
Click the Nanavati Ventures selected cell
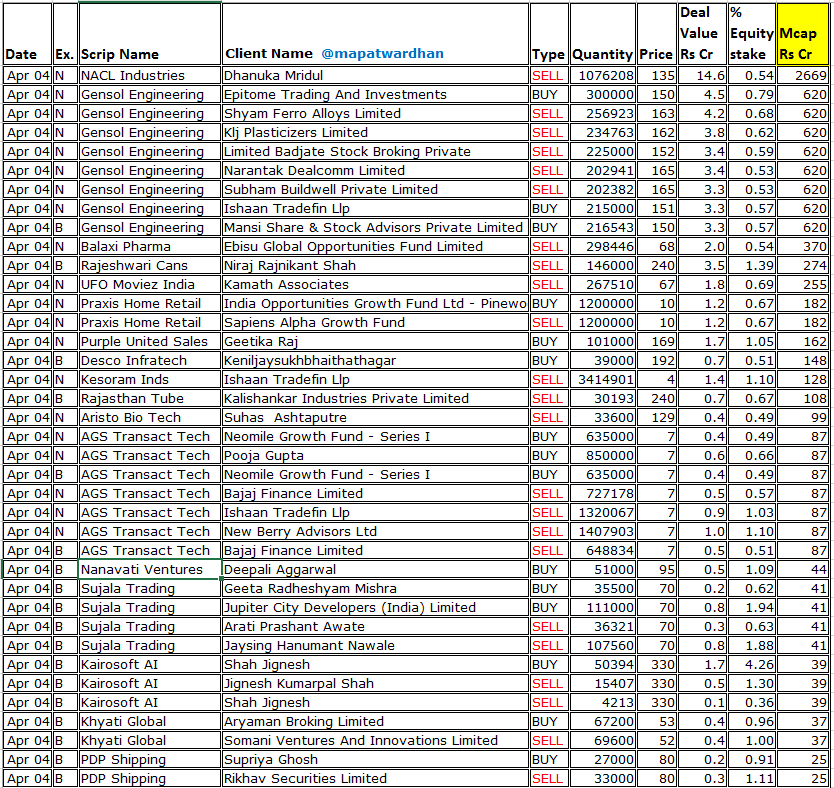[149, 569]
